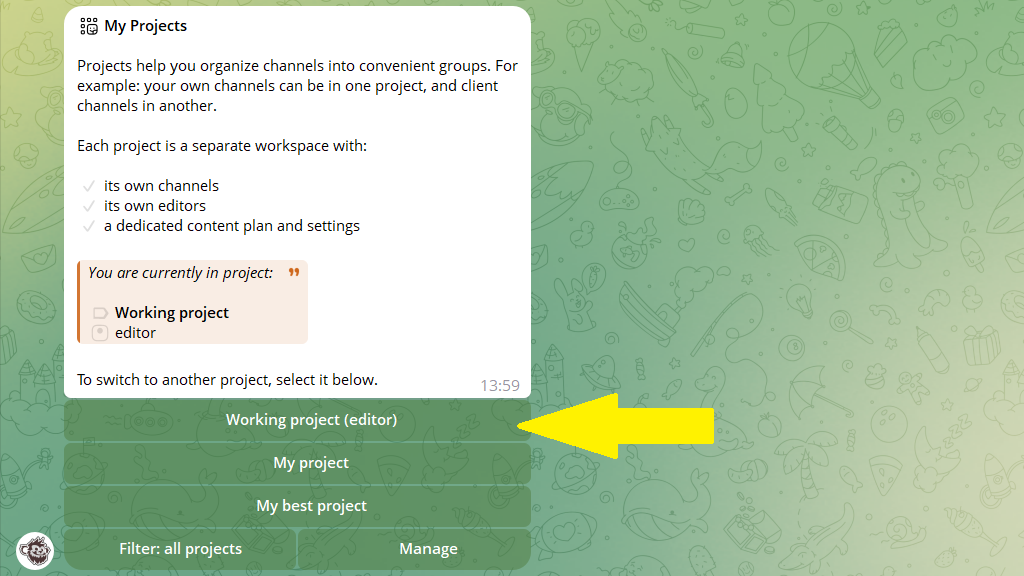Click checkmark beside its own editors

click(x=89, y=206)
